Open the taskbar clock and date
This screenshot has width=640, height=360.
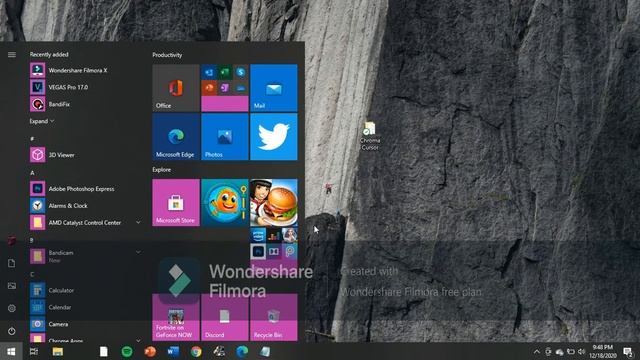[602, 351]
